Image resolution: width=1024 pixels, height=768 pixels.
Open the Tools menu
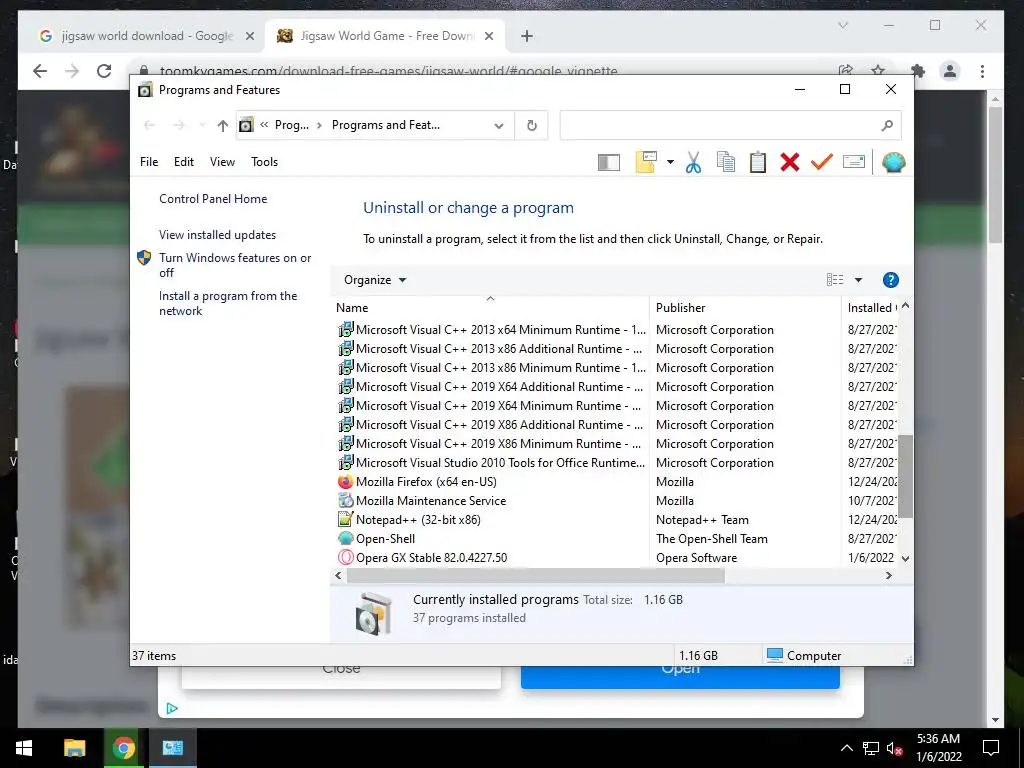[264, 162]
